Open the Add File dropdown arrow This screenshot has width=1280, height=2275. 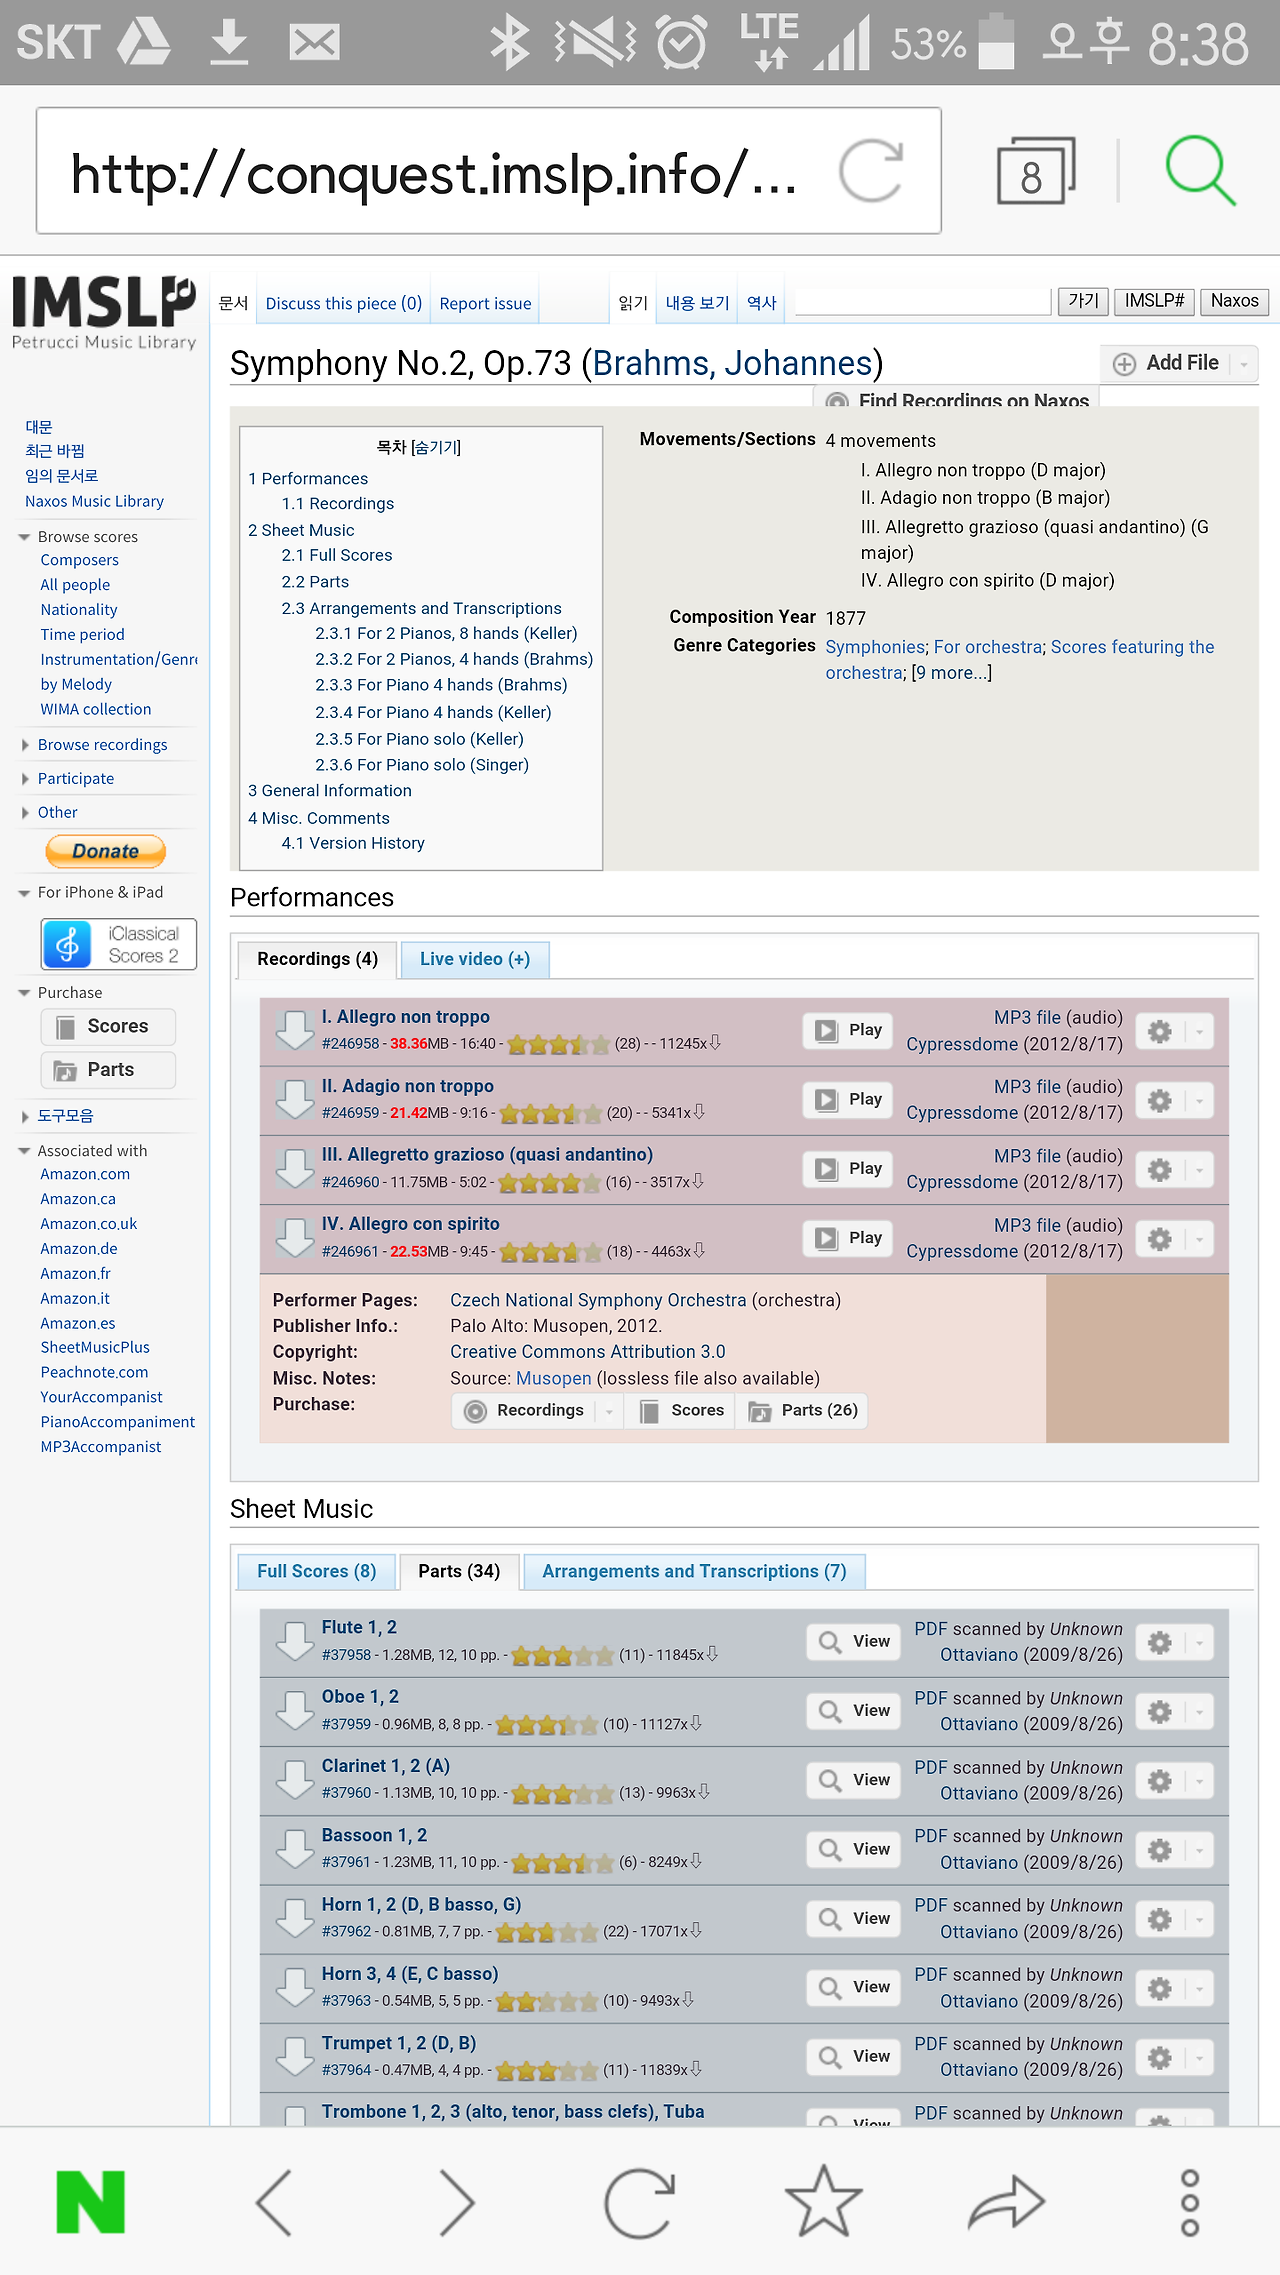click(1244, 364)
